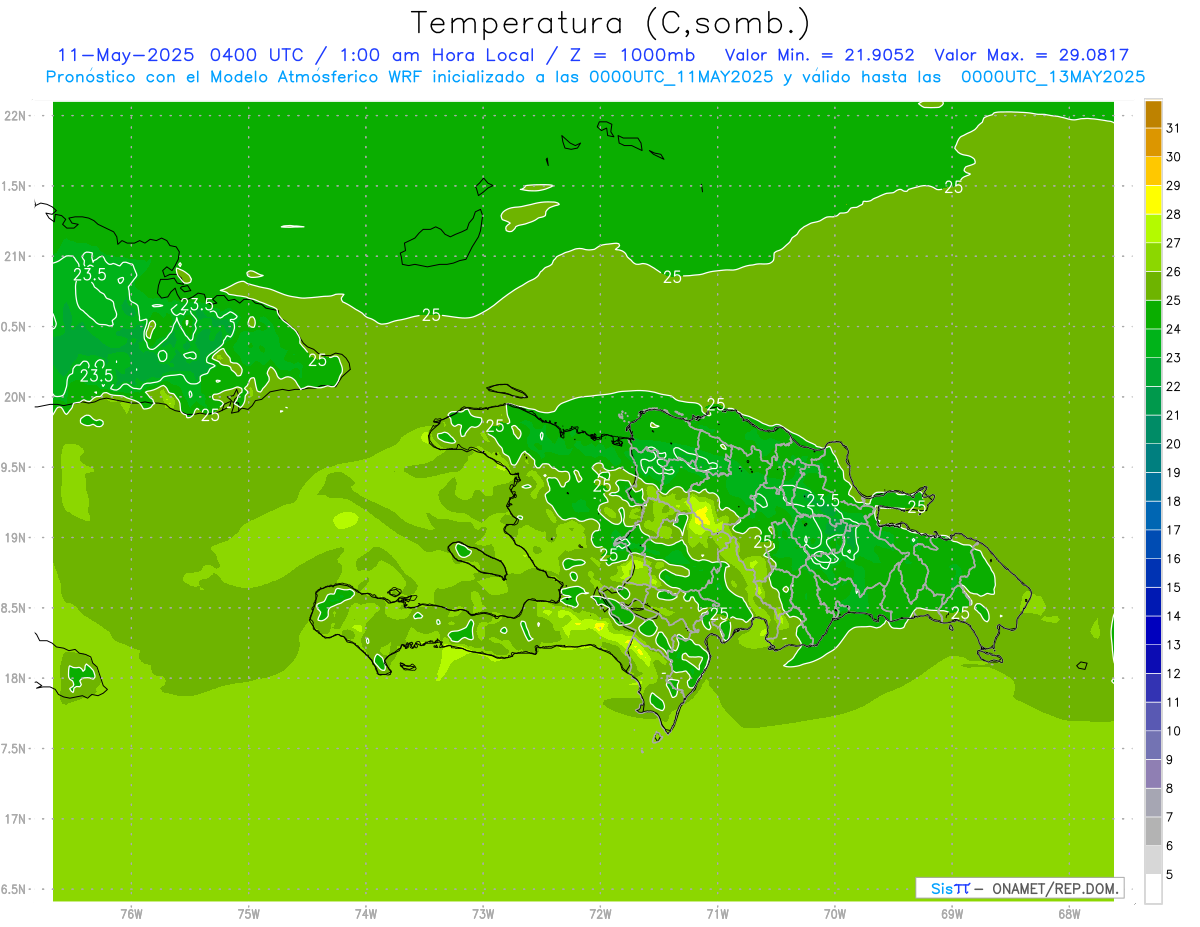
Task: Click the title "Temperatura (C,somb.)"
Action: coord(611,23)
